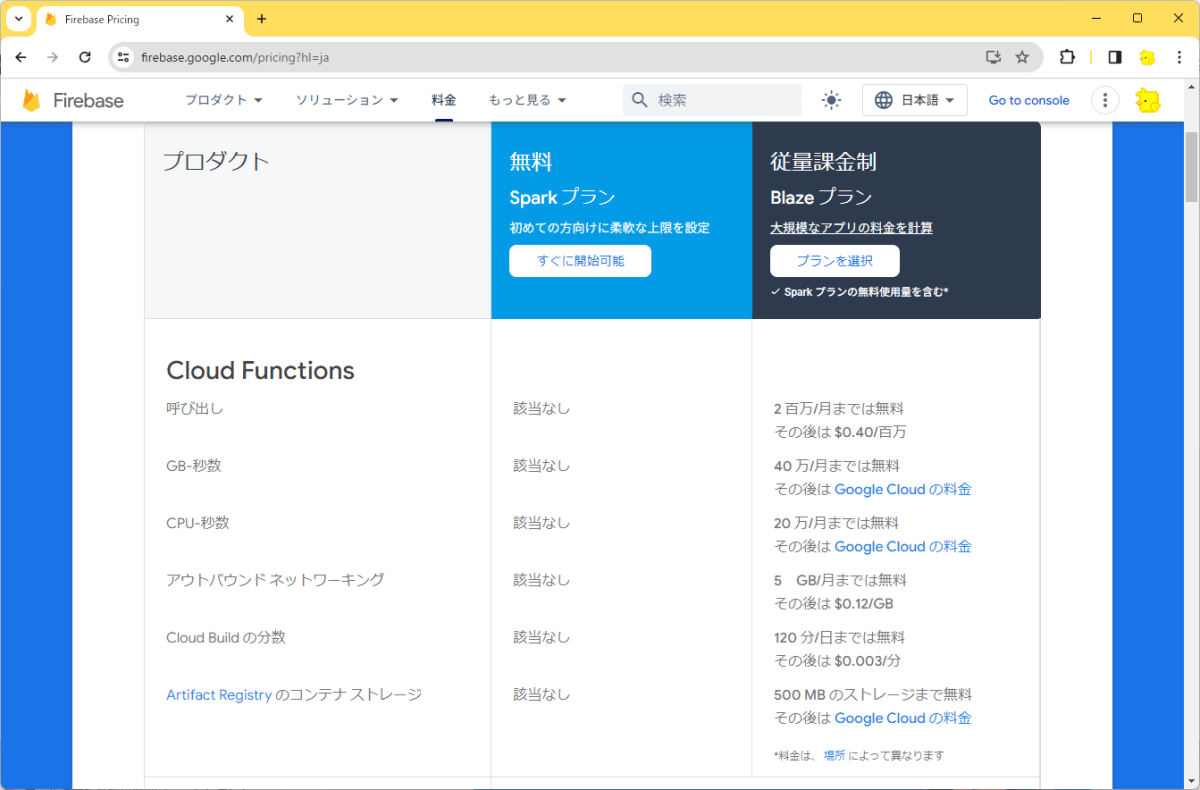The image size is (1200, 790).
Task: Click the CPU-秒数 row label
Action: pyautogui.click(x=197, y=523)
